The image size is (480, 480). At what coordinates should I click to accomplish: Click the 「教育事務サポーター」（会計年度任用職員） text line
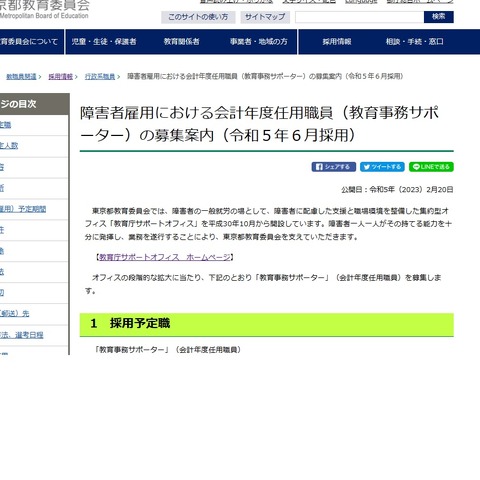pos(168,350)
